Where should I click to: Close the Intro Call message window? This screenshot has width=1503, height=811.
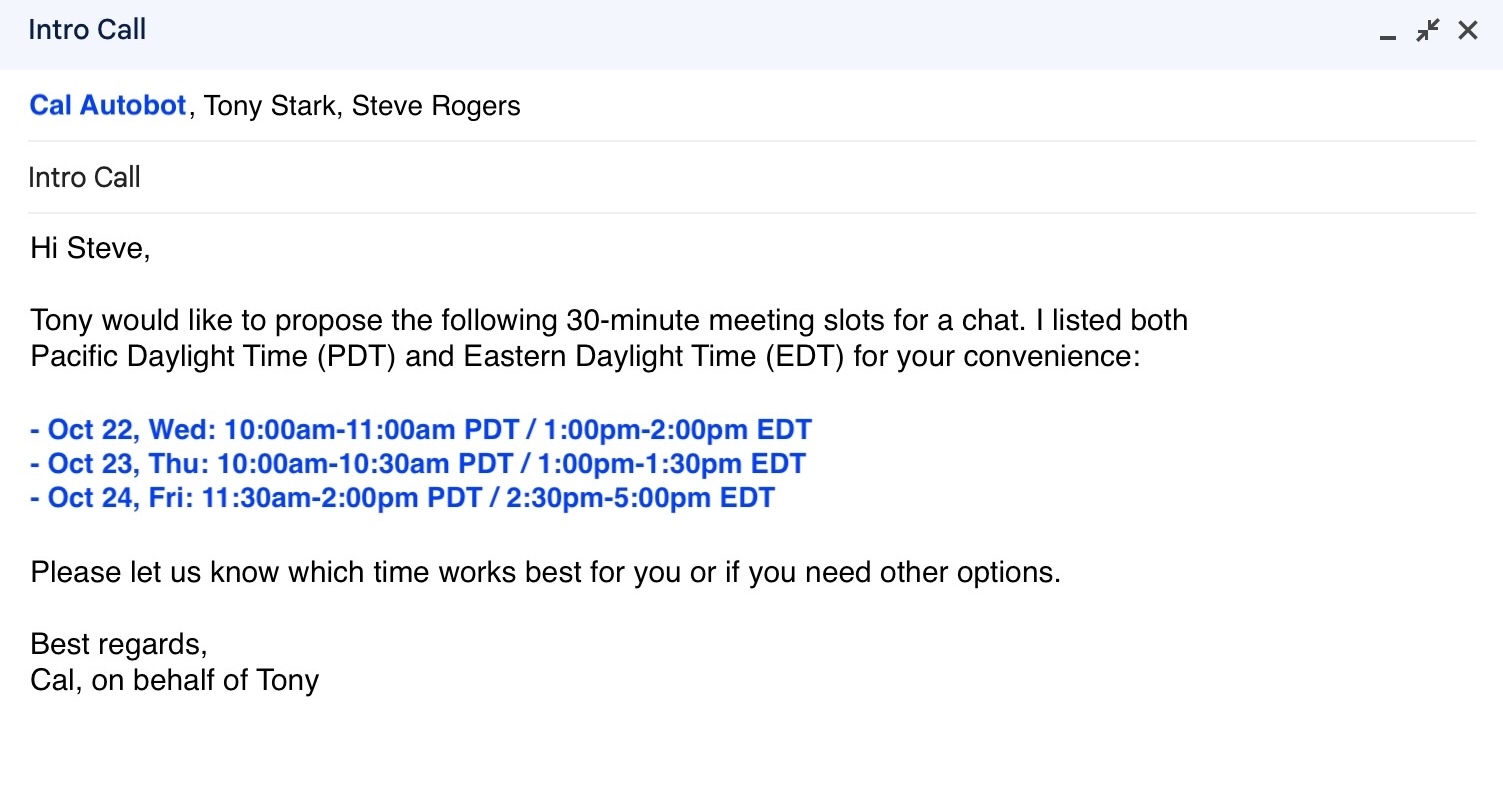1467,30
